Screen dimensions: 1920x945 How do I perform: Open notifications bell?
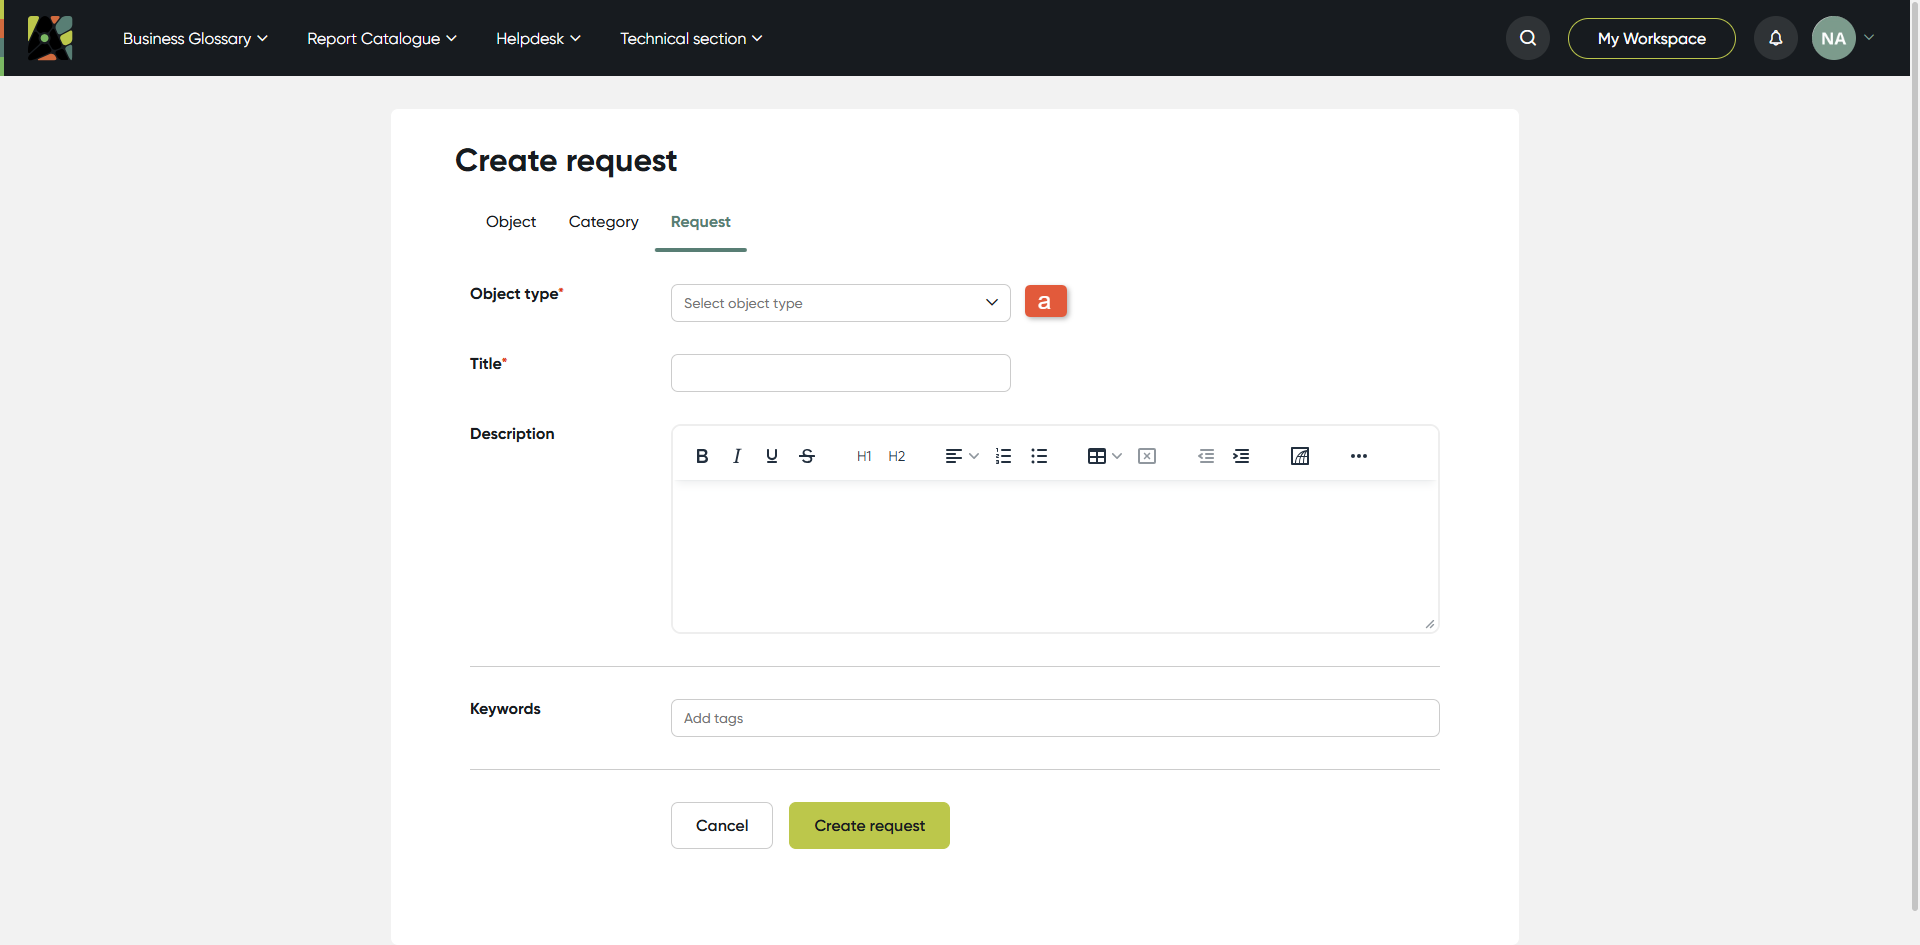pyautogui.click(x=1776, y=38)
